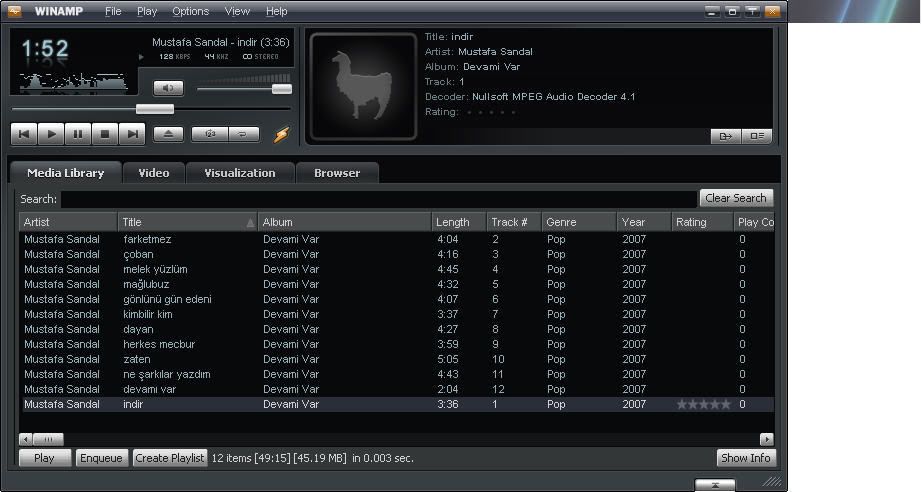This screenshot has width=922, height=492.
Task: Pause the current song
Action: (78, 134)
